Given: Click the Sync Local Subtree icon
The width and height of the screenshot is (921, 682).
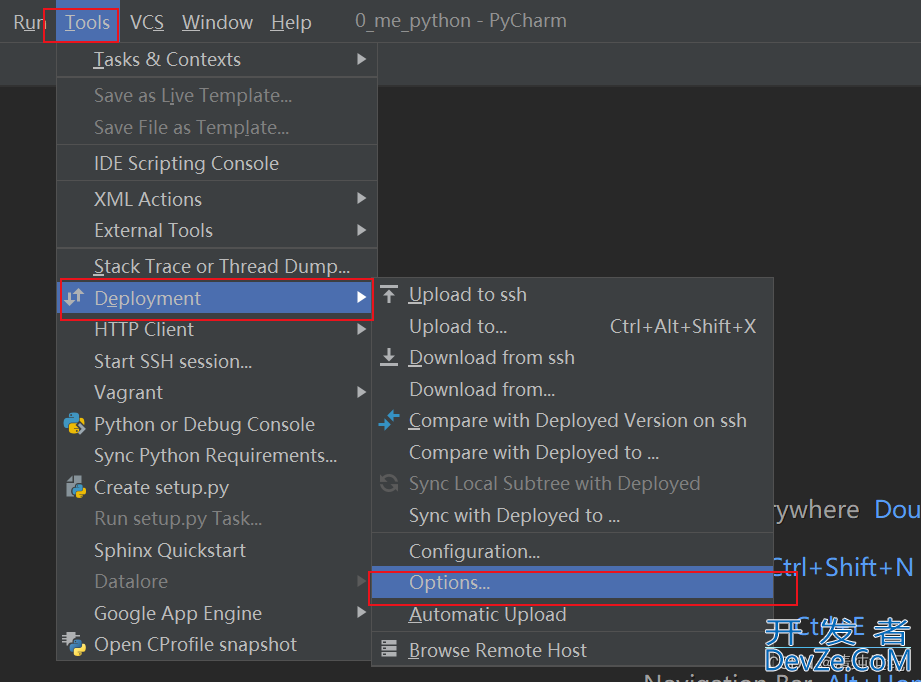Looking at the screenshot, I should [389, 483].
